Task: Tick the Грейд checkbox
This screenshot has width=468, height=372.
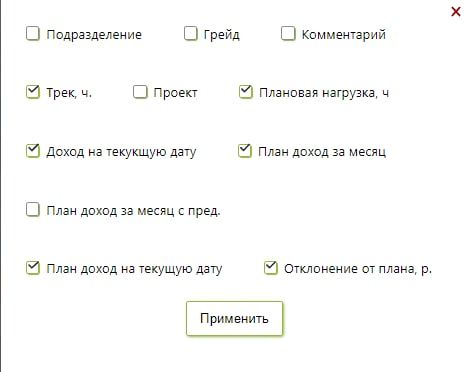Action: tap(190, 34)
